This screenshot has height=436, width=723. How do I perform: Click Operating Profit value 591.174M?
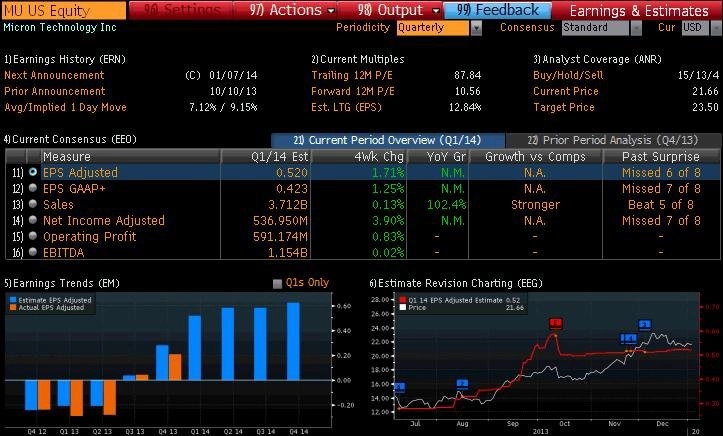(x=280, y=236)
